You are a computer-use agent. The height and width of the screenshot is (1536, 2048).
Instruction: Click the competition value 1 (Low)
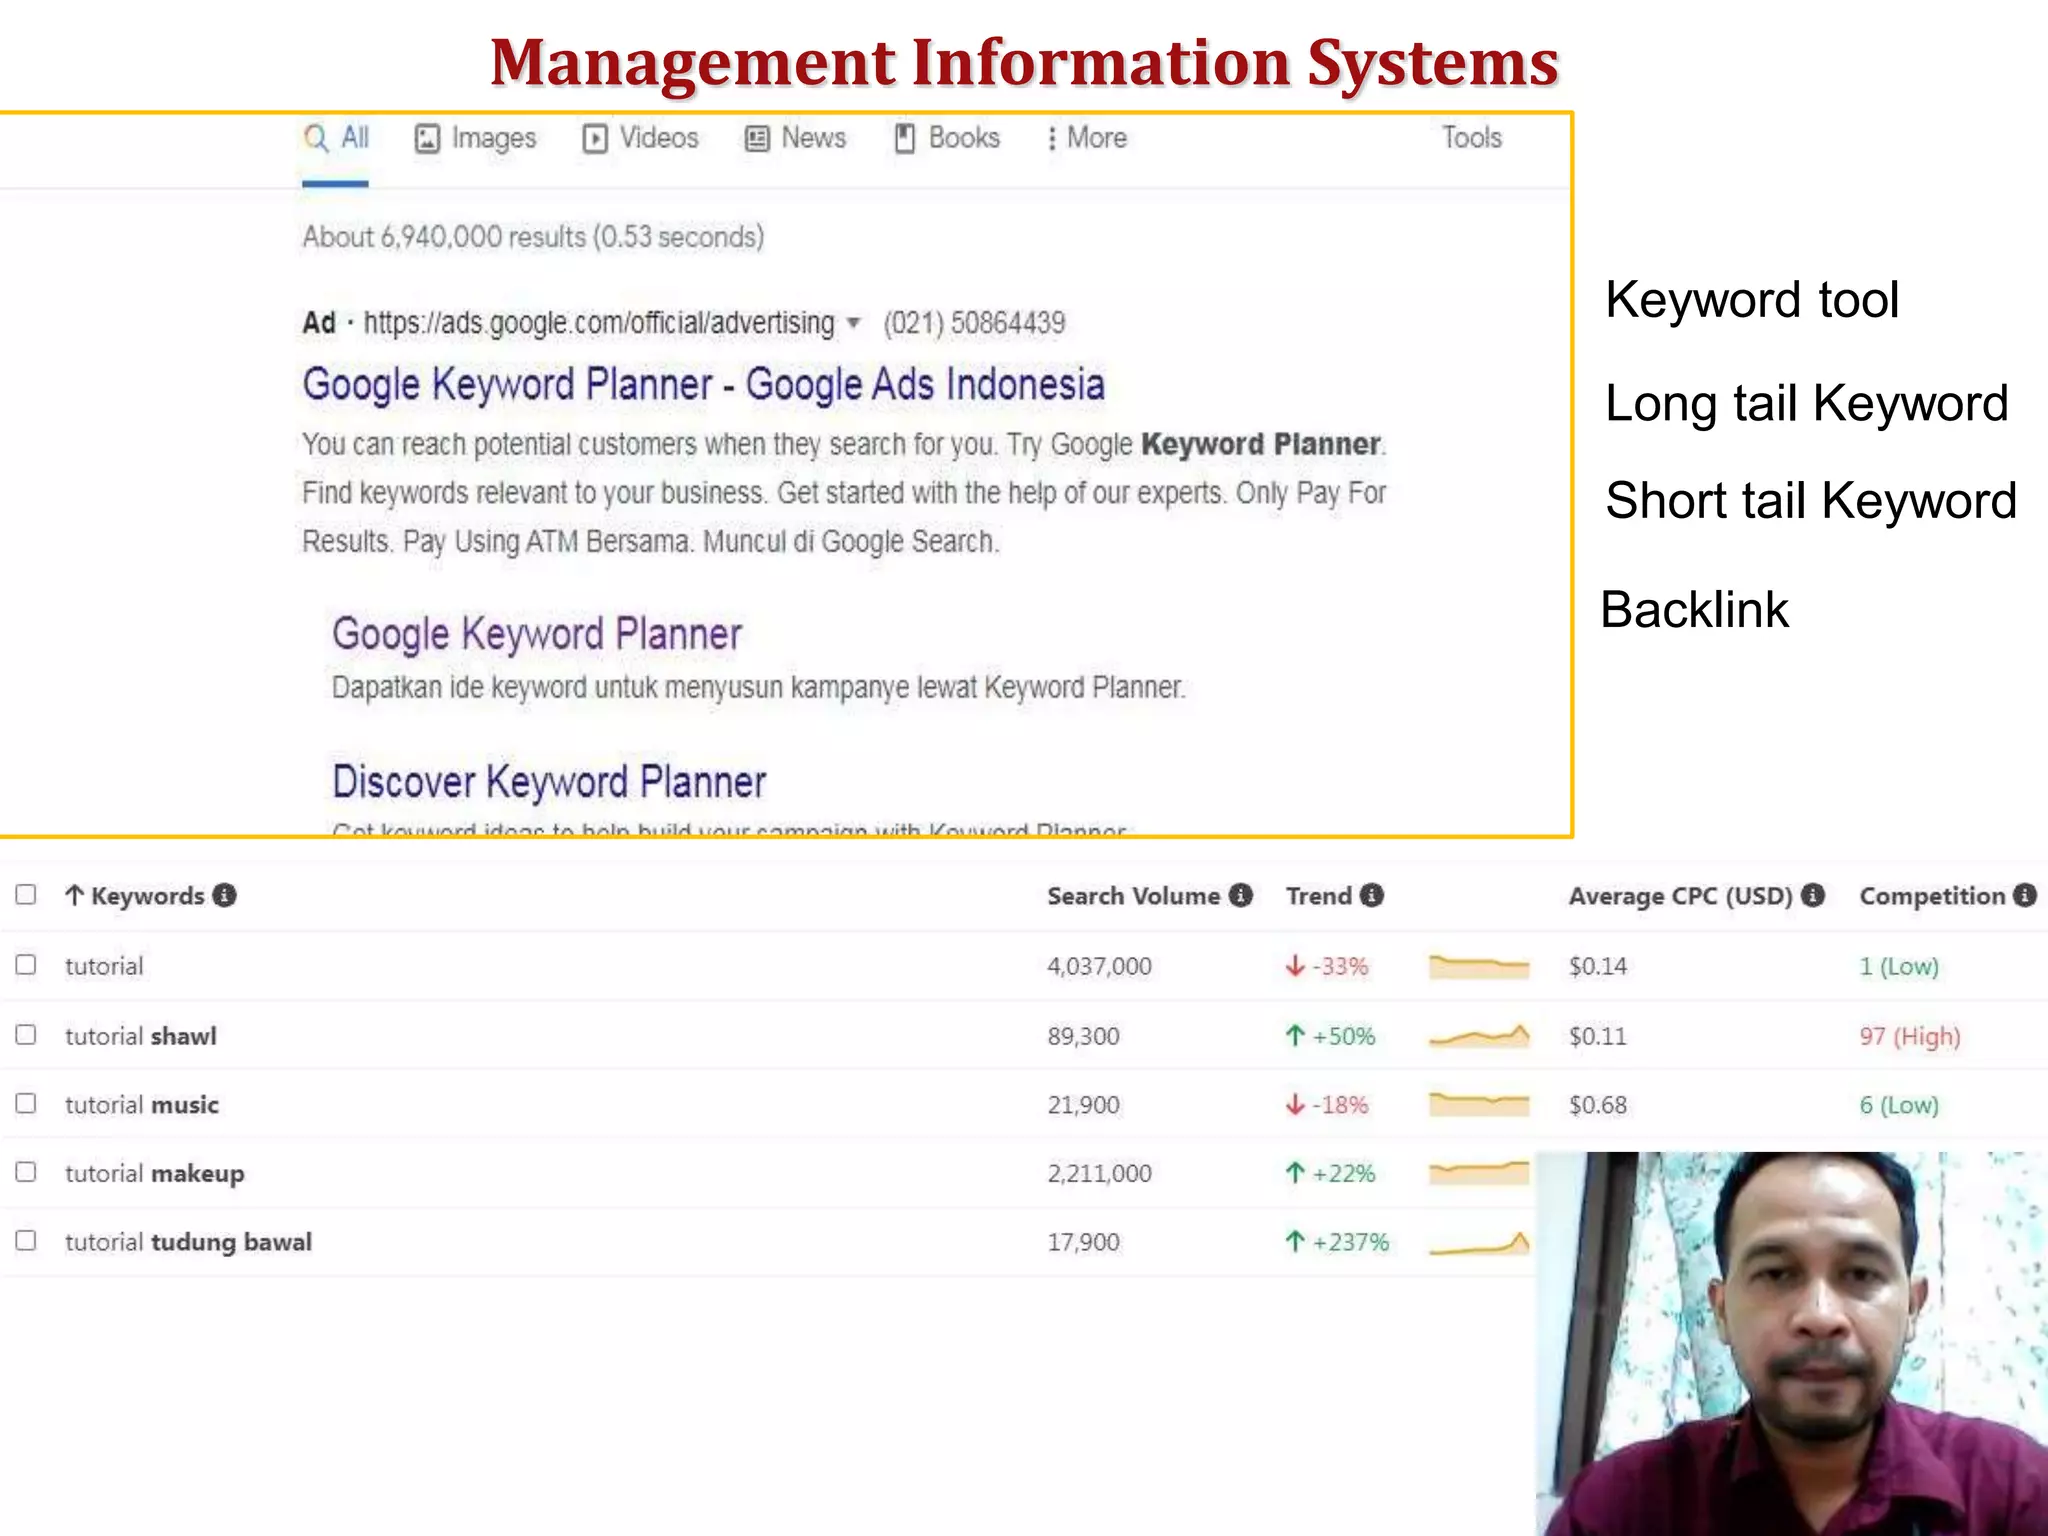(1899, 966)
